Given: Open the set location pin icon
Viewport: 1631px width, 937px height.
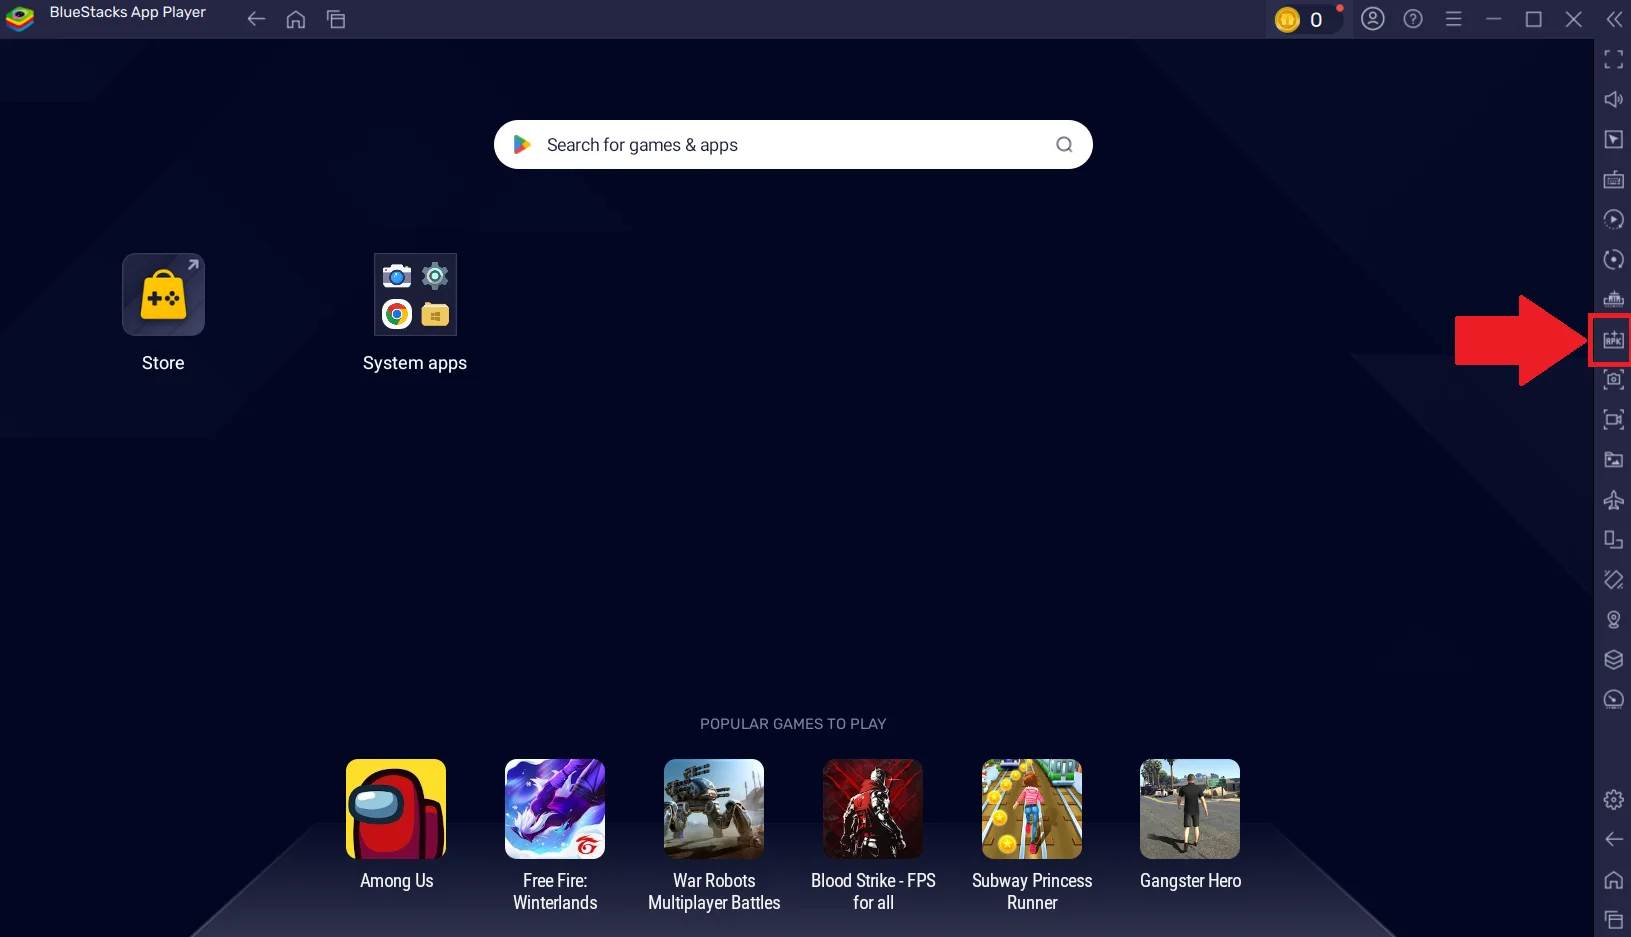Looking at the screenshot, I should tap(1612, 620).
